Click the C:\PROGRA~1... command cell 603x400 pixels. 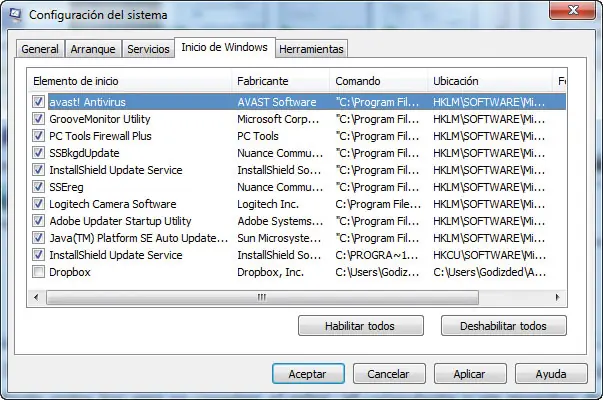click(377, 255)
